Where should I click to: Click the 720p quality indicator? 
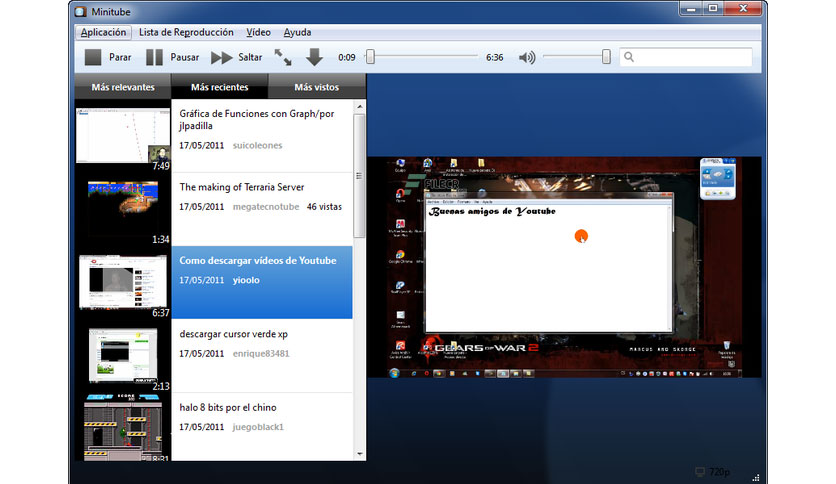click(713, 472)
